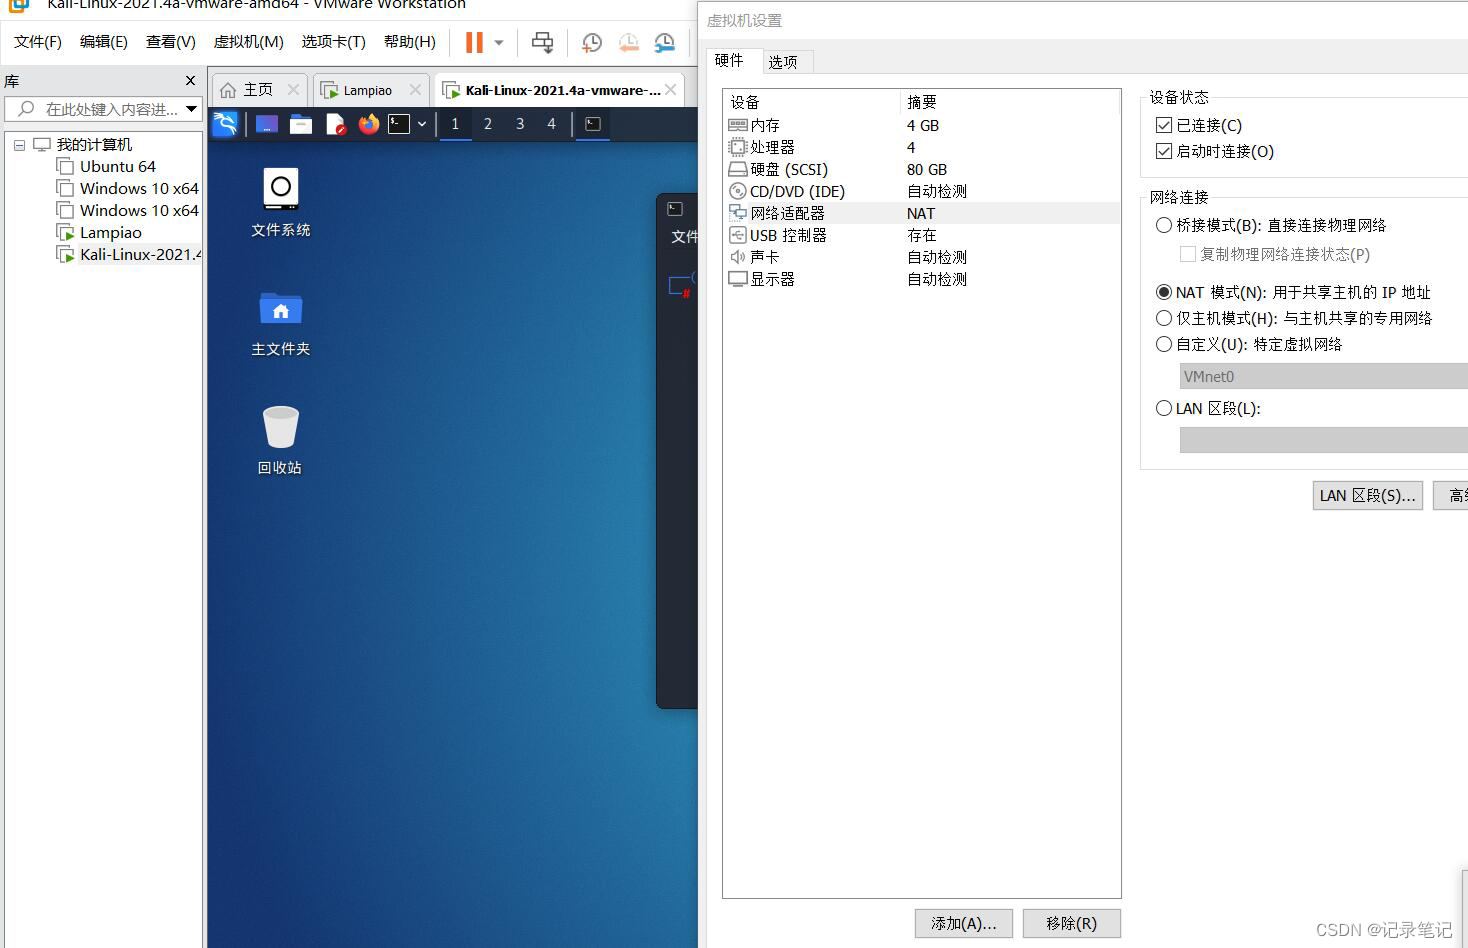Open the LAN segment dropdown field

pos(1323,440)
